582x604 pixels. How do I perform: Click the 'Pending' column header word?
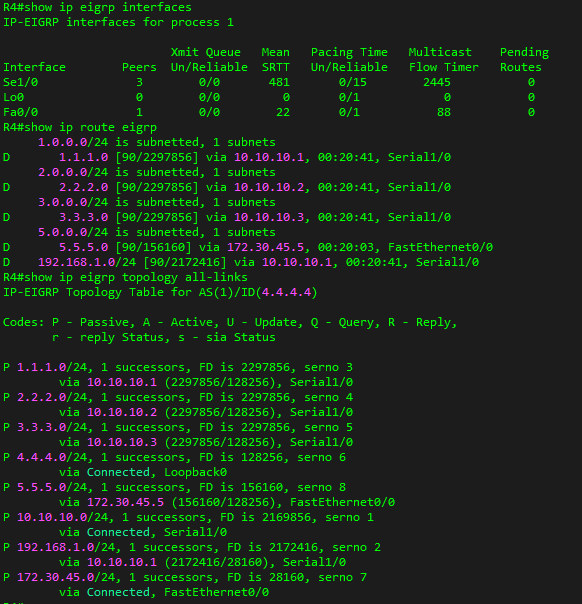coord(524,52)
